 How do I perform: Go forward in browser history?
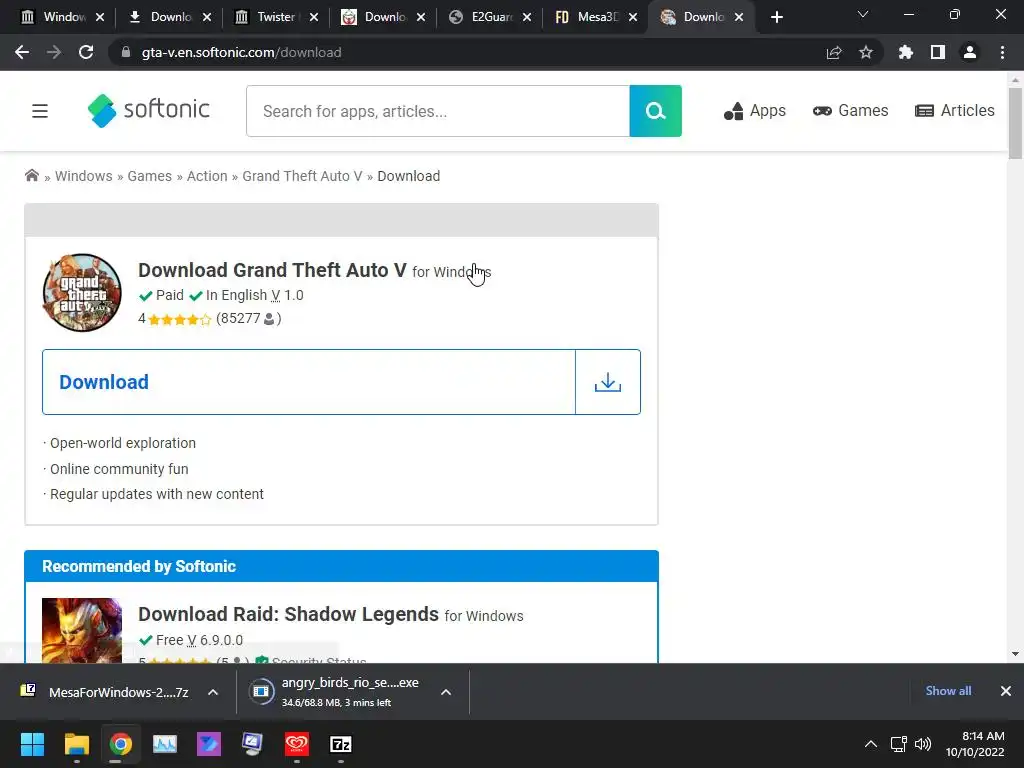pos(54,52)
